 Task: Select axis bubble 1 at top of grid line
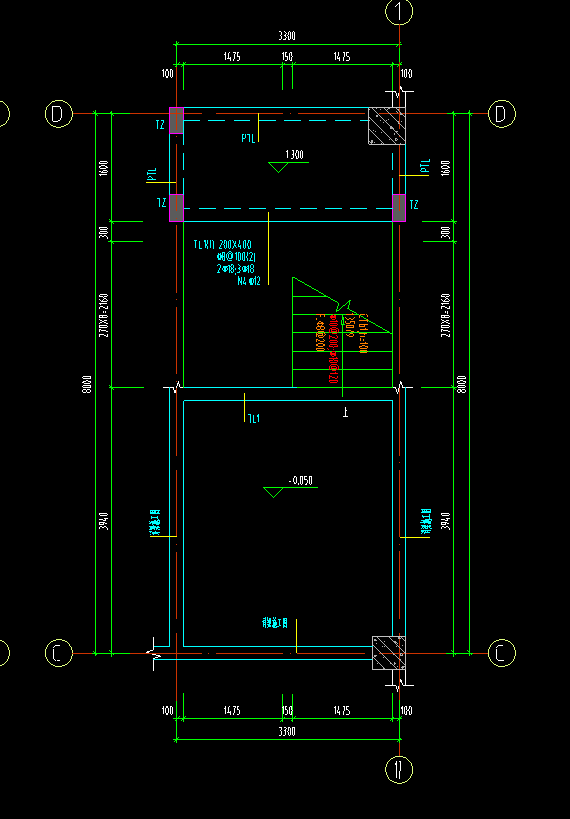click(x=399, y=11)
